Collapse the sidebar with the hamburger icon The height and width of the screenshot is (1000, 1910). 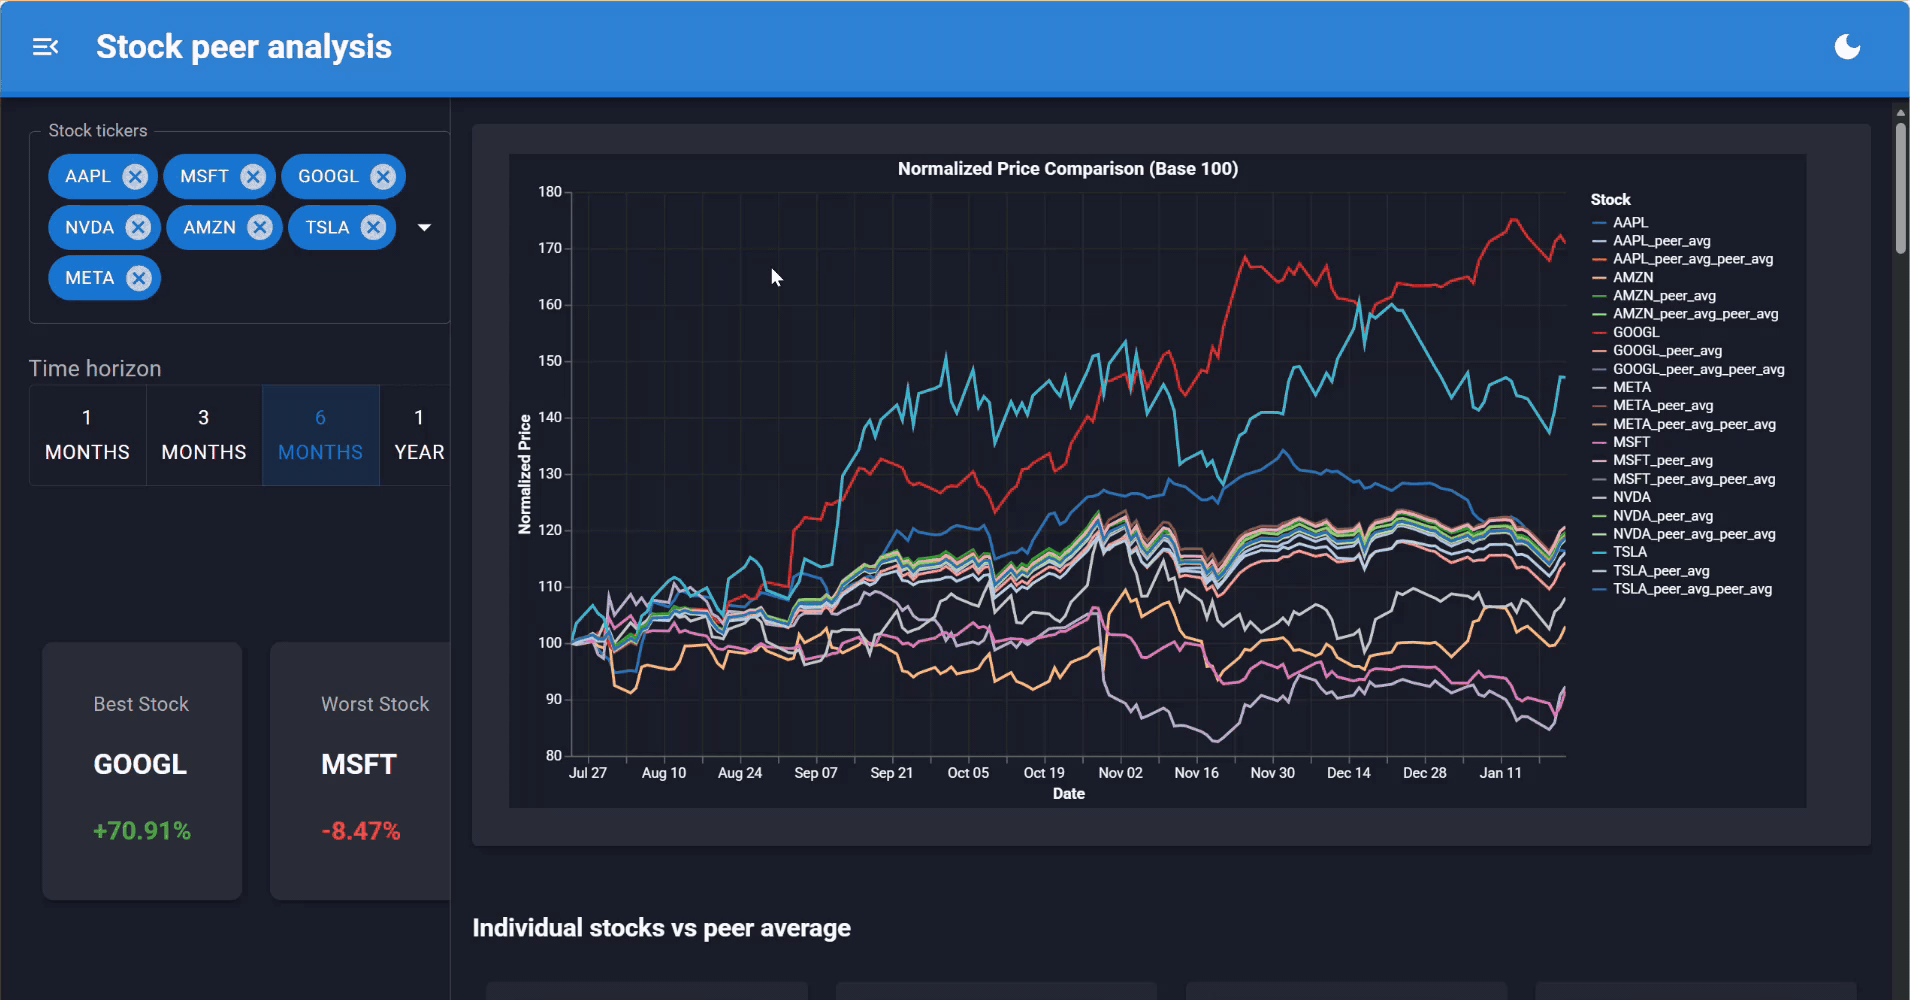click(45, 46)
